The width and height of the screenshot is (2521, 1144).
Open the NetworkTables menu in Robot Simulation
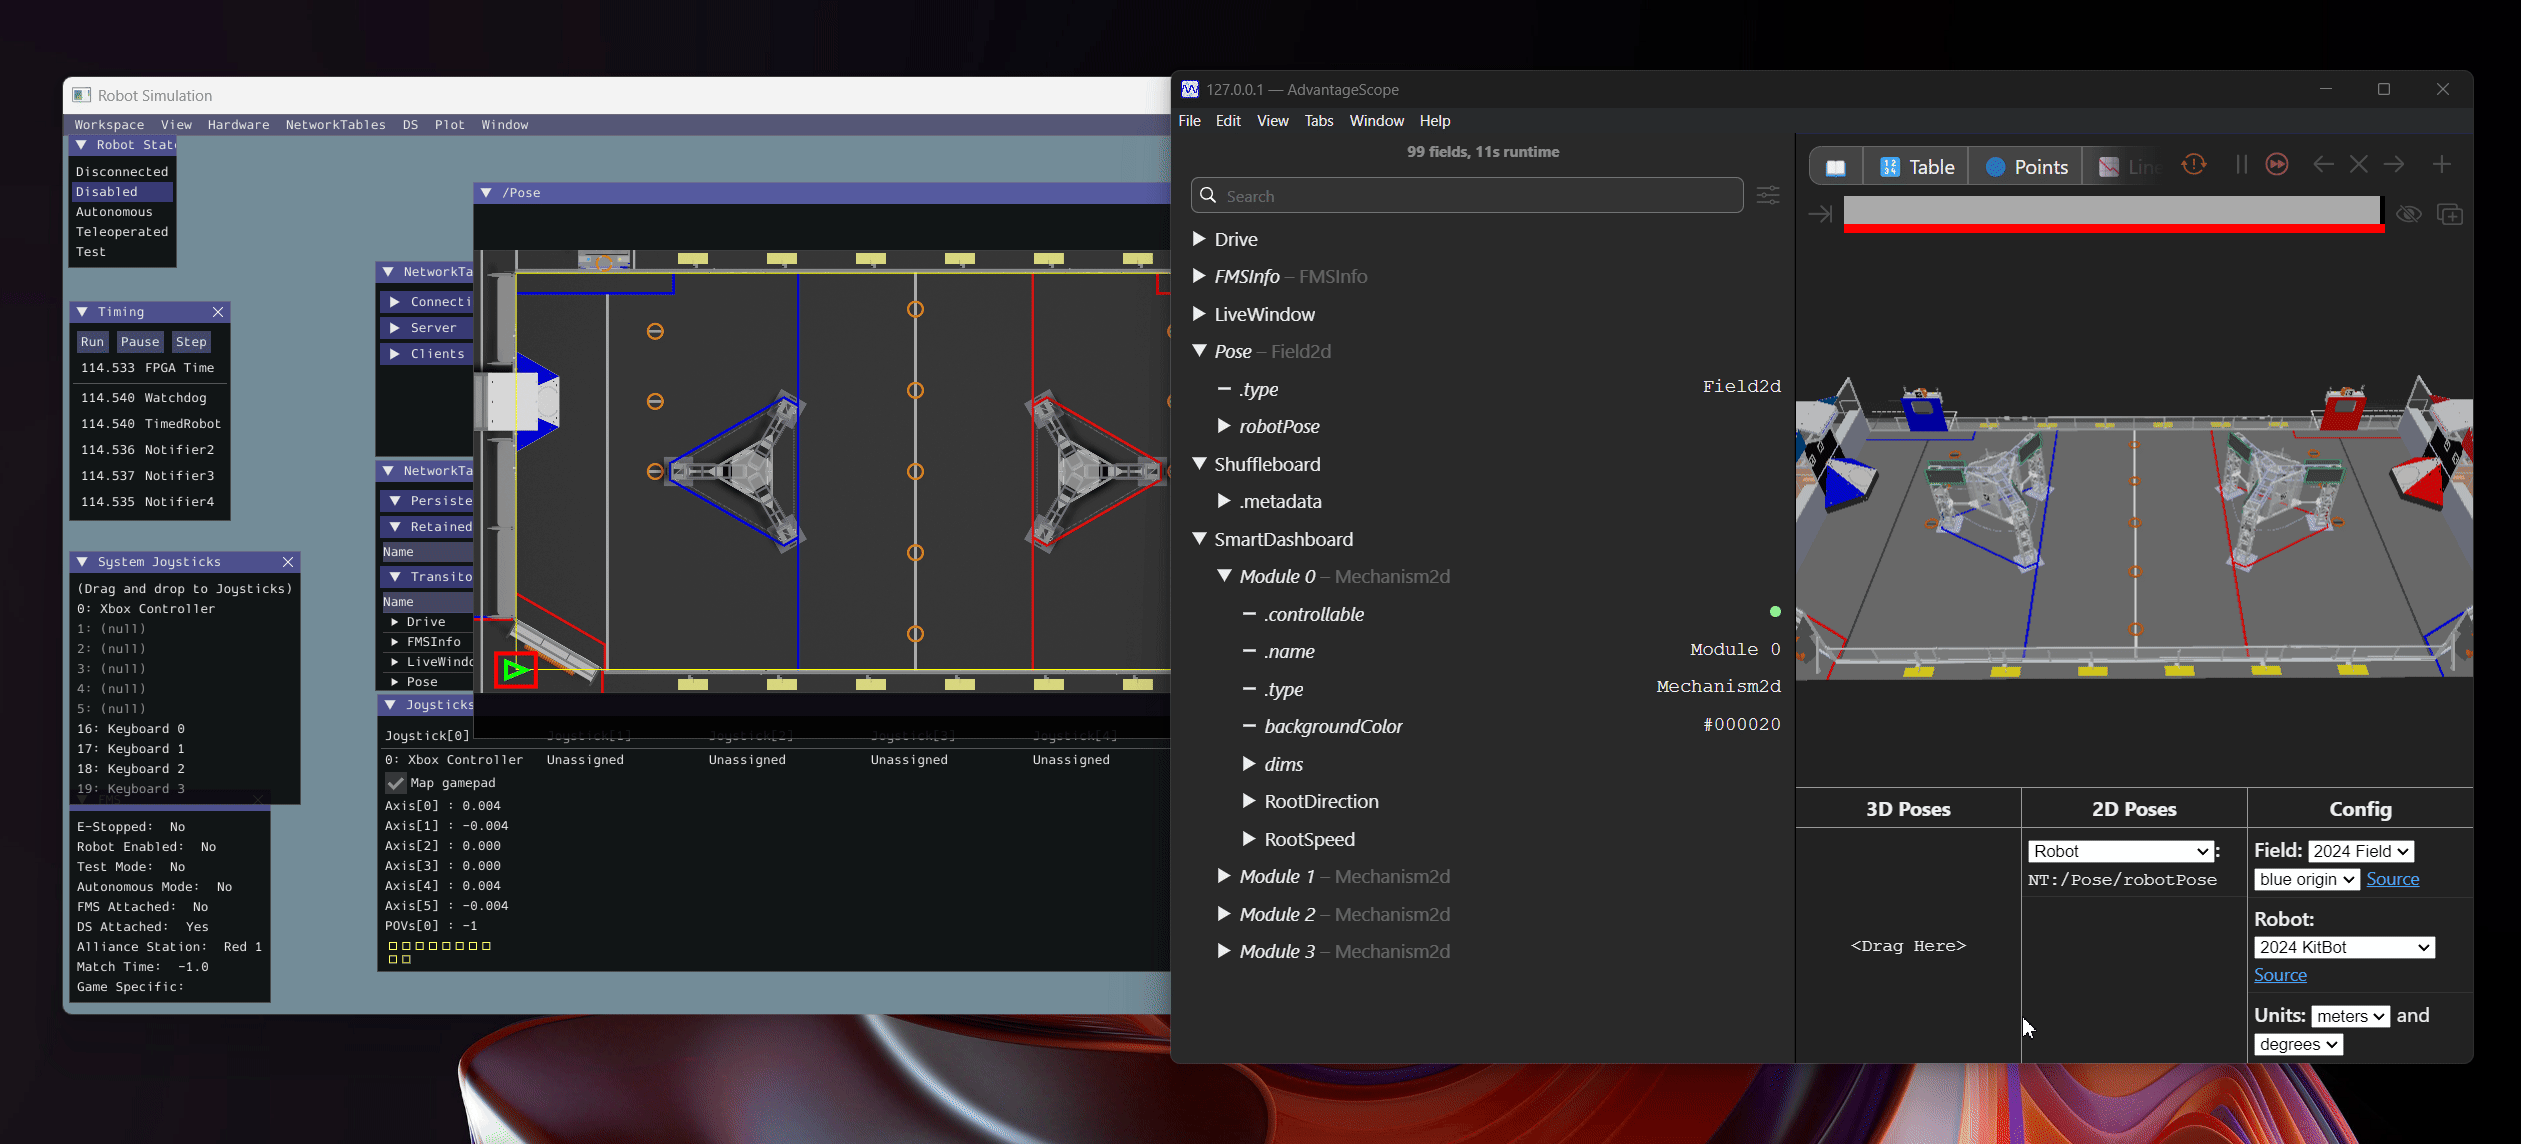(335, 125)
